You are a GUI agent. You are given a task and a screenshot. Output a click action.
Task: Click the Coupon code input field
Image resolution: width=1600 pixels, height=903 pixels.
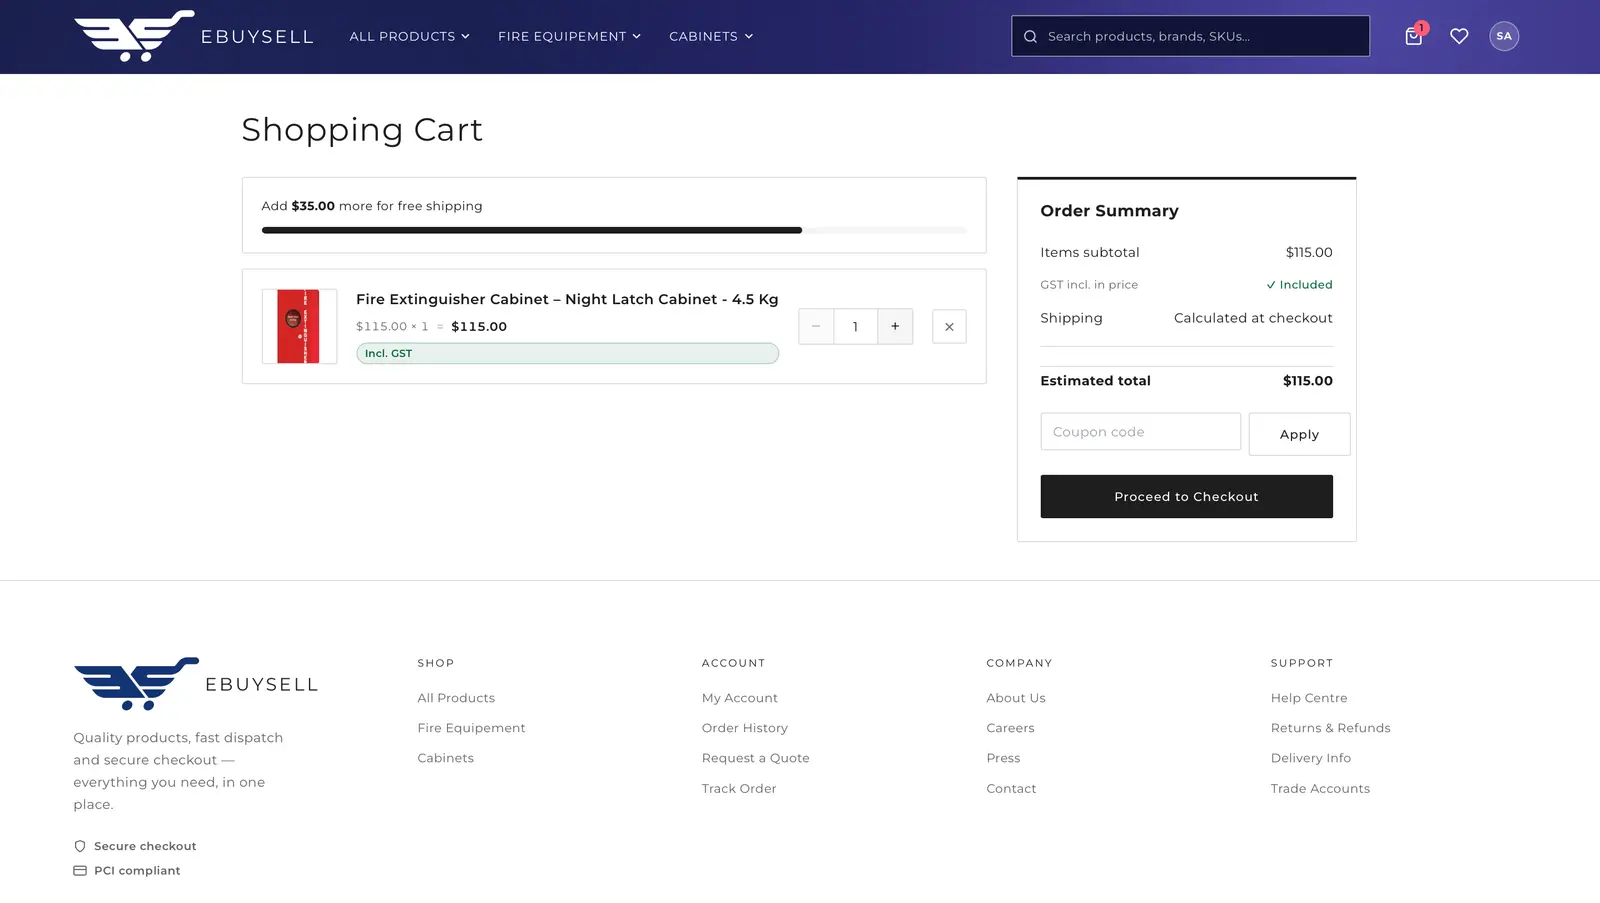pos(1140,432)
